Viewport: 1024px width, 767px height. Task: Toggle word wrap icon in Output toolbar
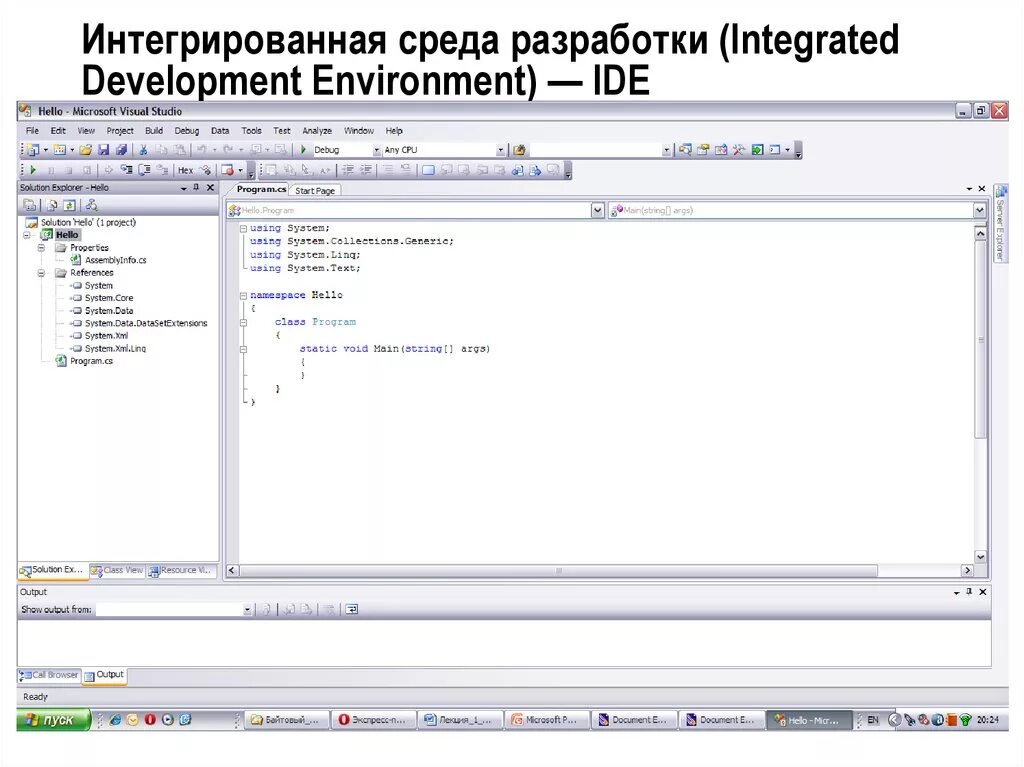[x=351, y=610]
